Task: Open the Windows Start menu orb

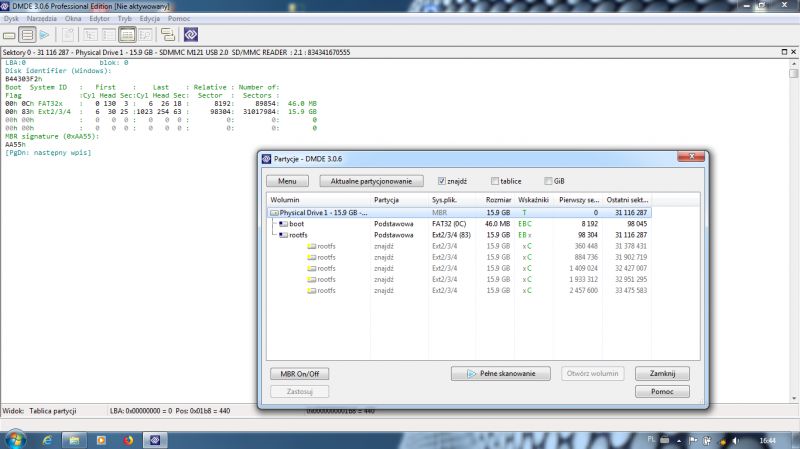Action: point(15,439)
